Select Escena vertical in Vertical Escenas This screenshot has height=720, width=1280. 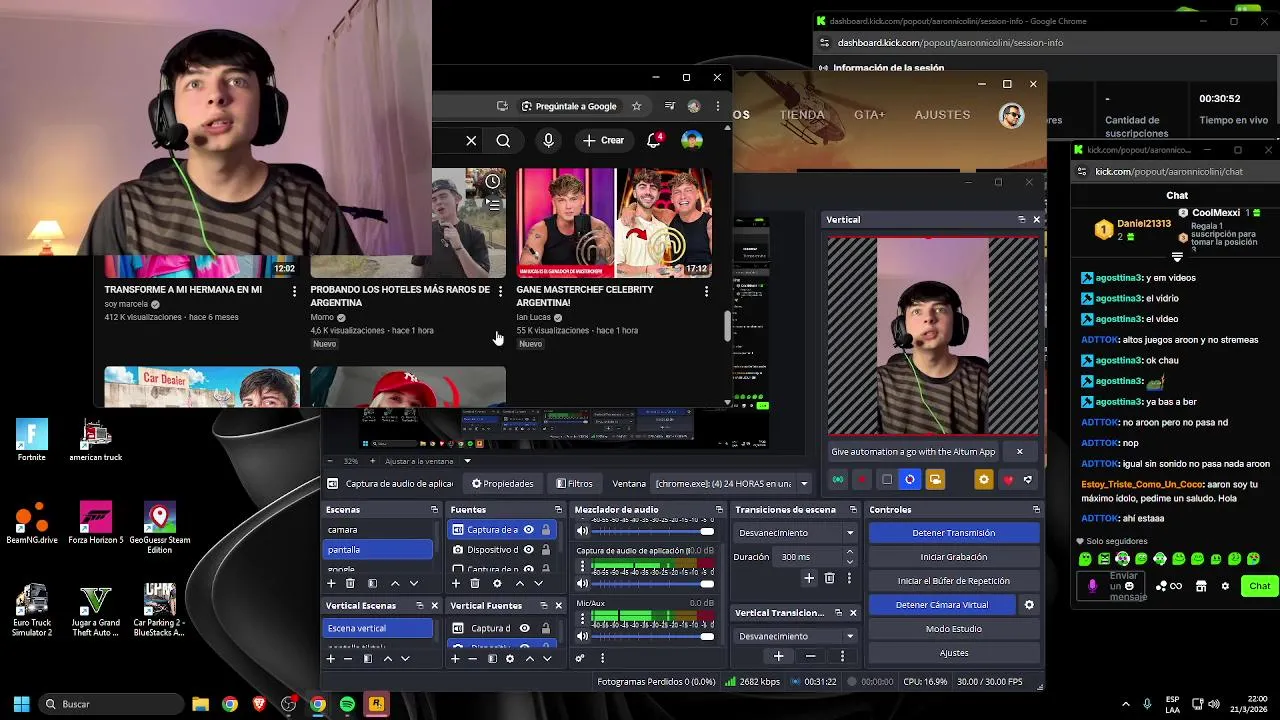379,628
